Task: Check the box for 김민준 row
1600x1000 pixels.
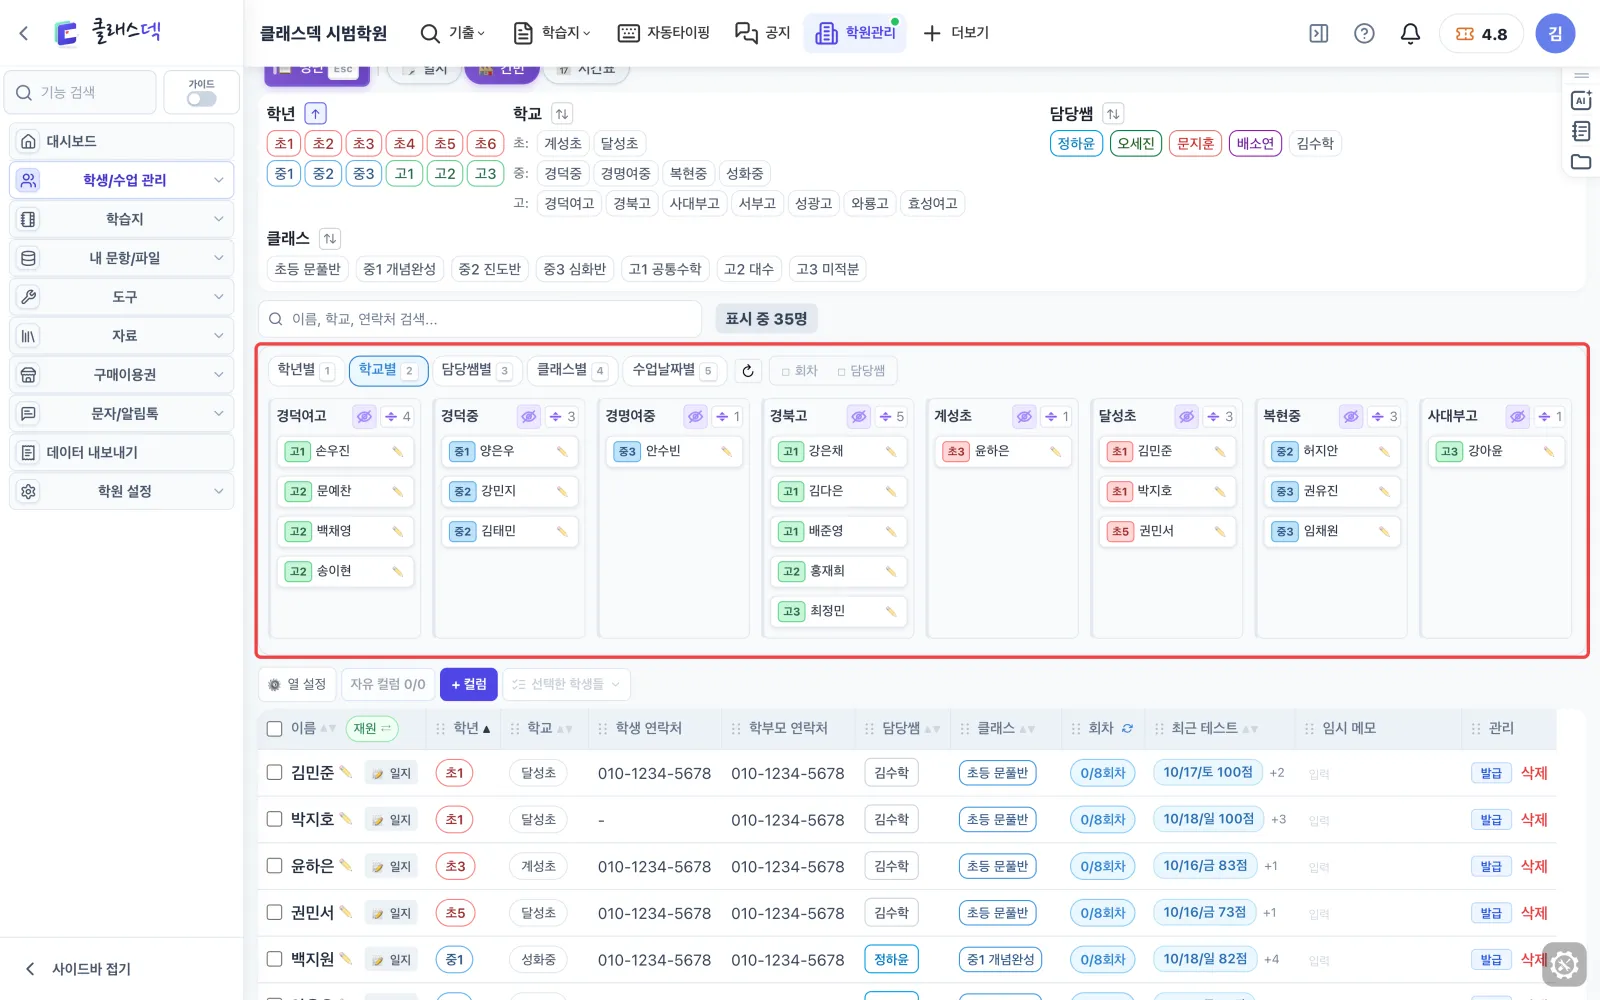Action: point(274,772)
